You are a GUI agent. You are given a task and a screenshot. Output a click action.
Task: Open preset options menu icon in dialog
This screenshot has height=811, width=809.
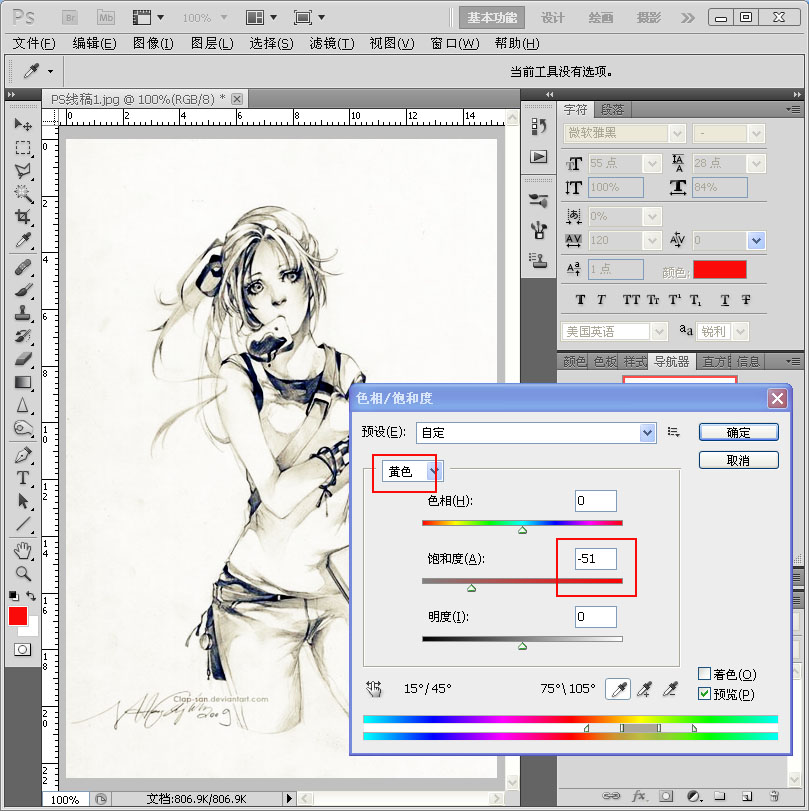point(673,432)
